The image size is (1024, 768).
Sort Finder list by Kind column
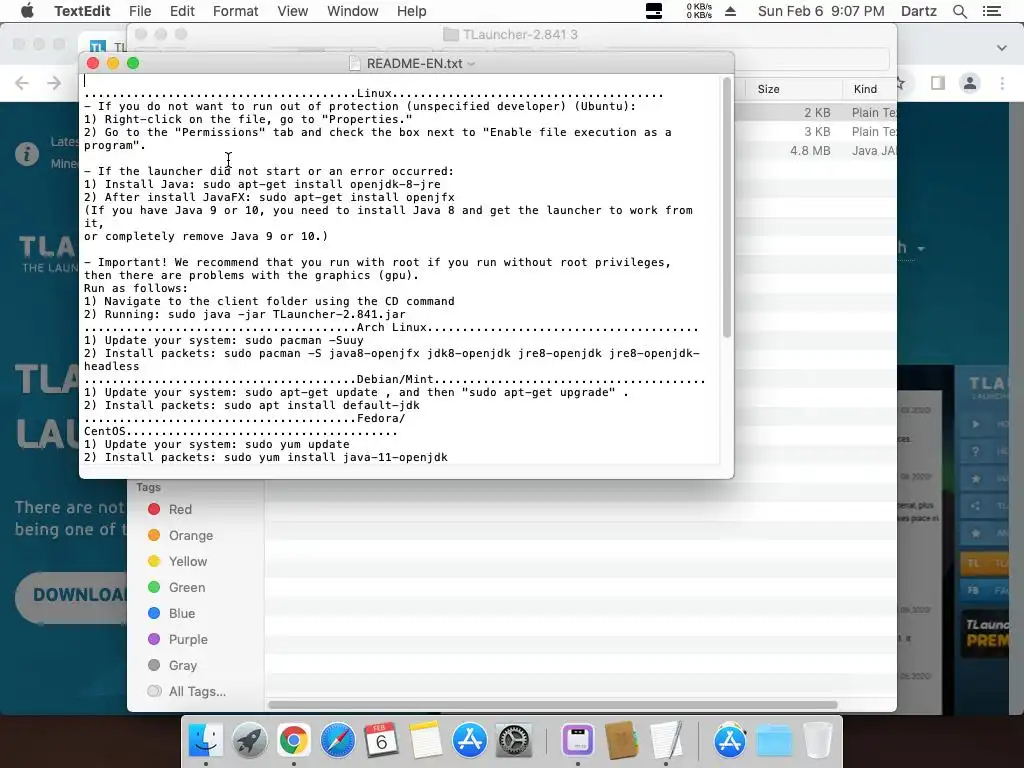(x=865, y=89)
